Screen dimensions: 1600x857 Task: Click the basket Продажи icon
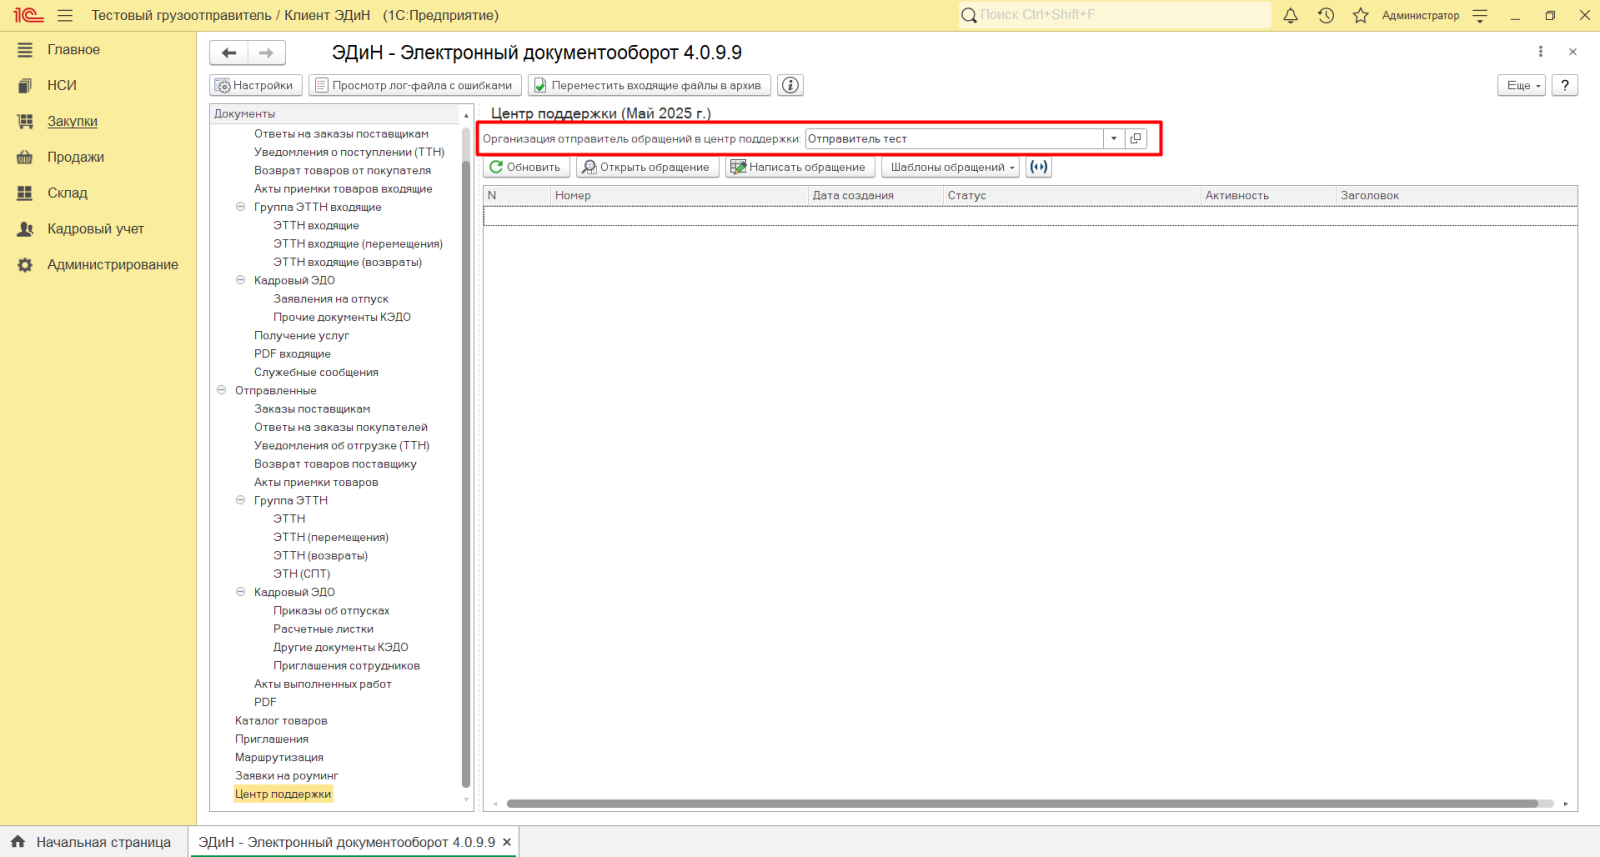(x=25, y=158)
